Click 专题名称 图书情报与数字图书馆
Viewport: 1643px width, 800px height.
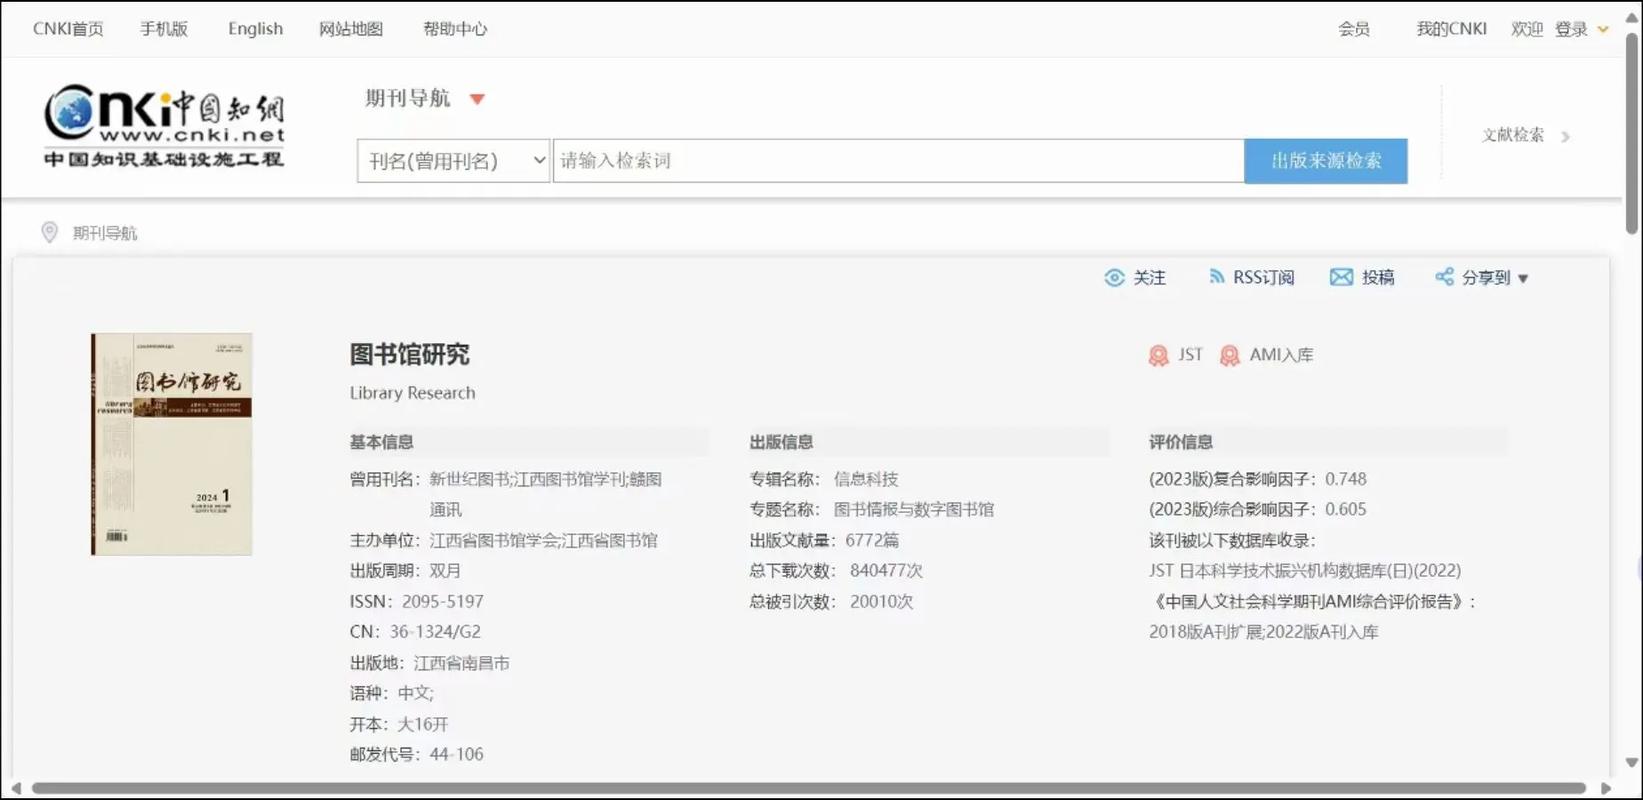914,510
